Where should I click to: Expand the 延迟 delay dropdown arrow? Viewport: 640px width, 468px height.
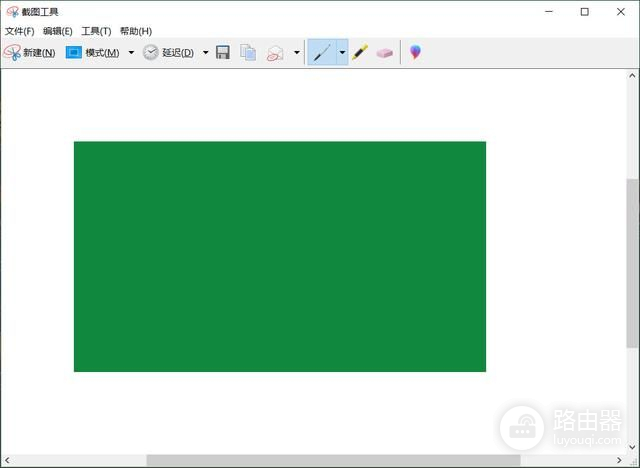click(206, 52)
